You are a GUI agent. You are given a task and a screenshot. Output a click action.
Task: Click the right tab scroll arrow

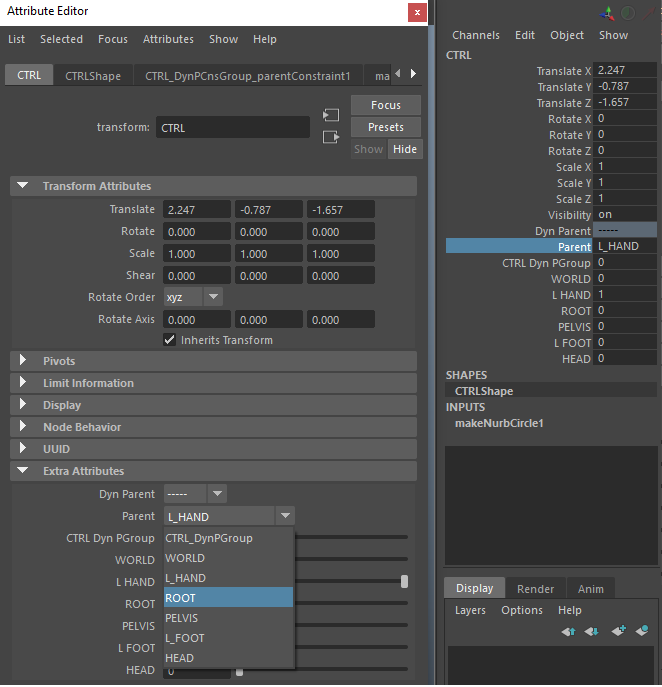[x=413, y=74]
